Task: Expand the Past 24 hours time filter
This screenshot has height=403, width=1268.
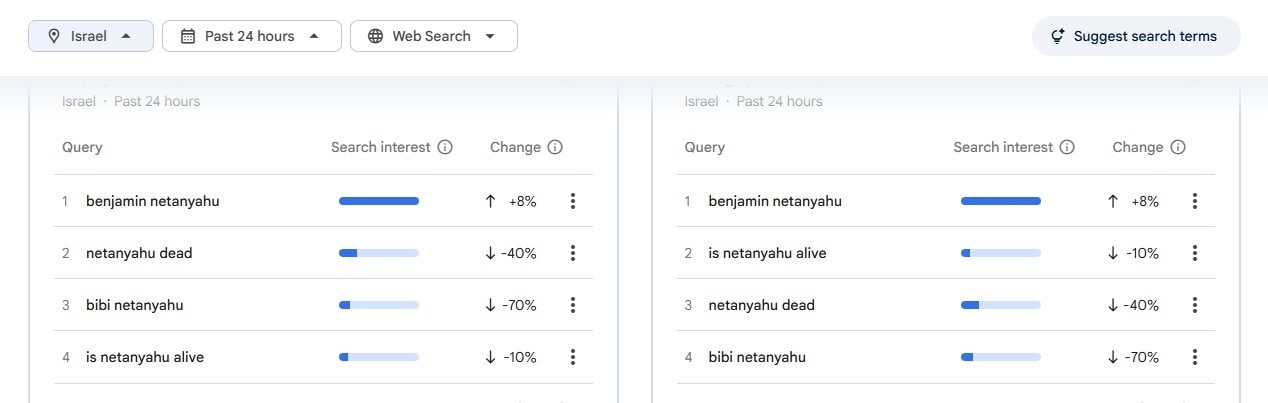Action: point(251,36)
